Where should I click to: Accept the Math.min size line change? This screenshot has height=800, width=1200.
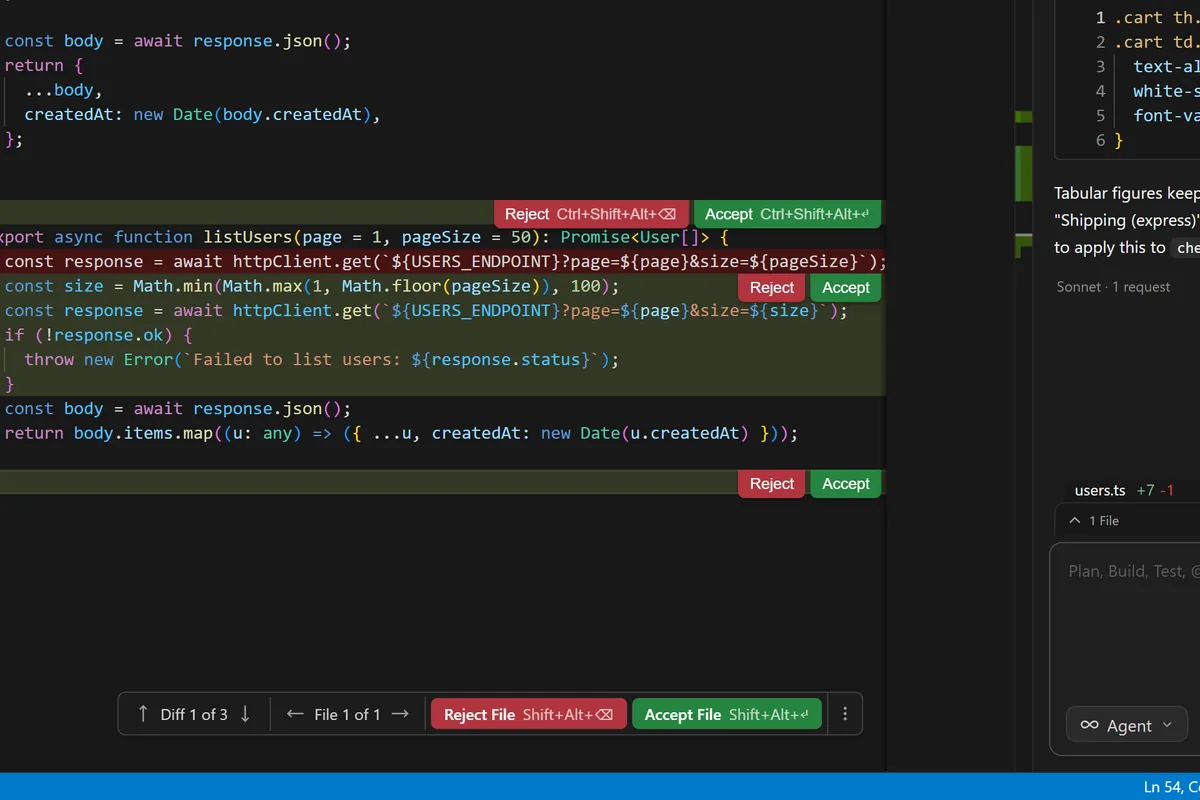pos(846,288)
